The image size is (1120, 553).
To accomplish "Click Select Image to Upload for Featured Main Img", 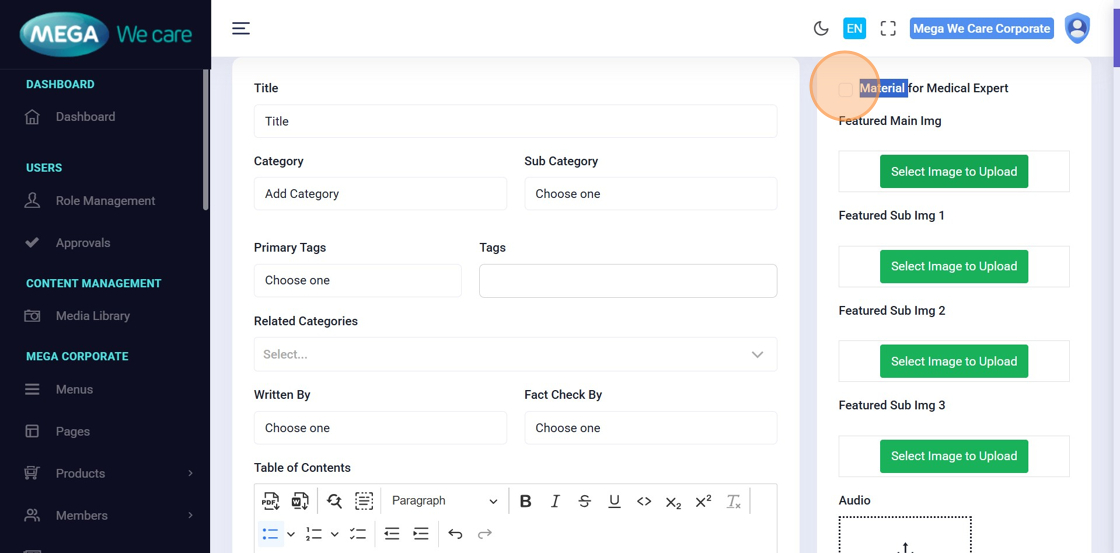I will pyautogui.click(x=953, y=172).
